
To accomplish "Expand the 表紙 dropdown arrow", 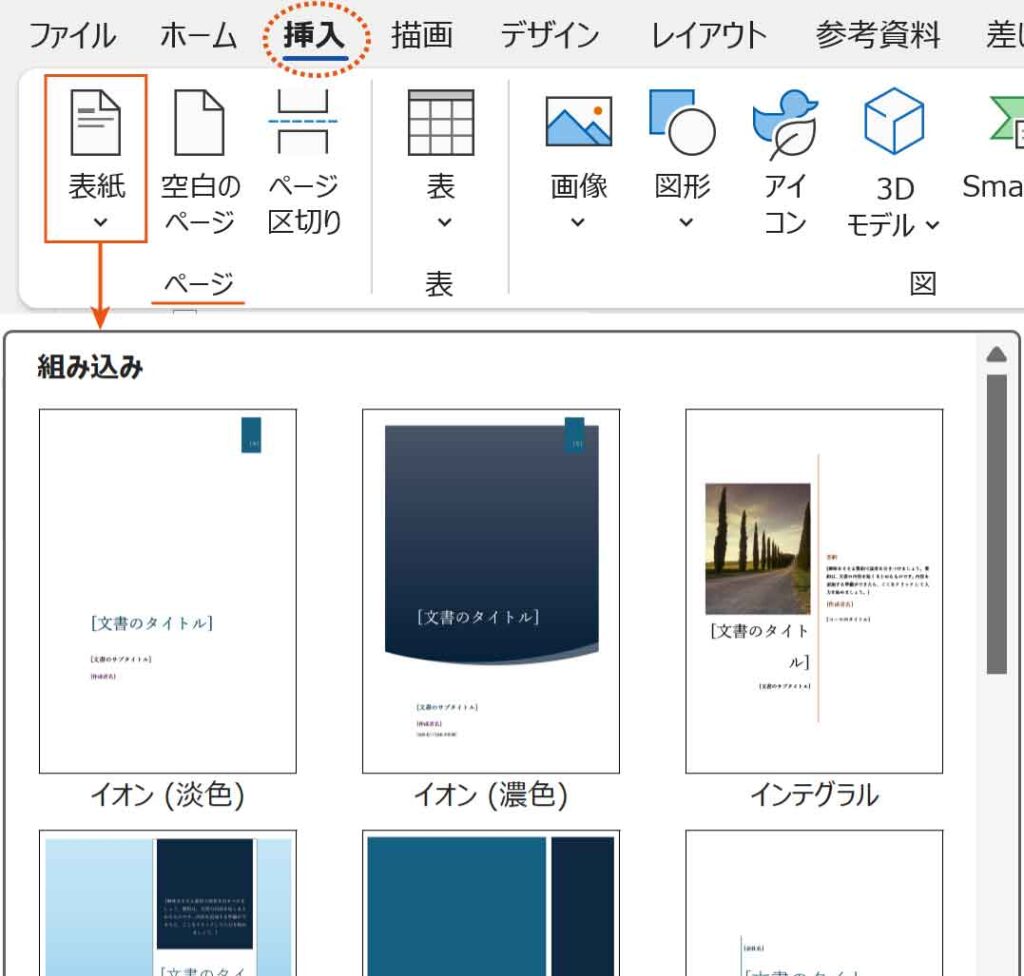I will point(99,222).
